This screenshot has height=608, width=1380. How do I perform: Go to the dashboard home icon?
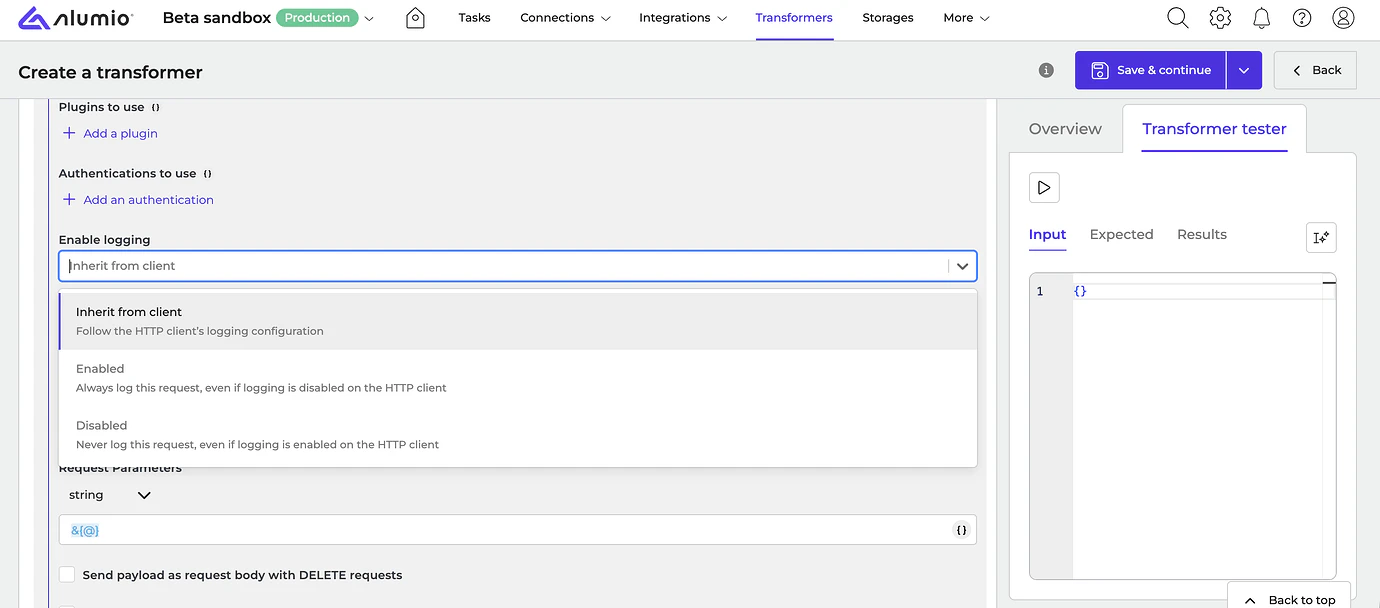pyautogui.click(x=415, y=18)
